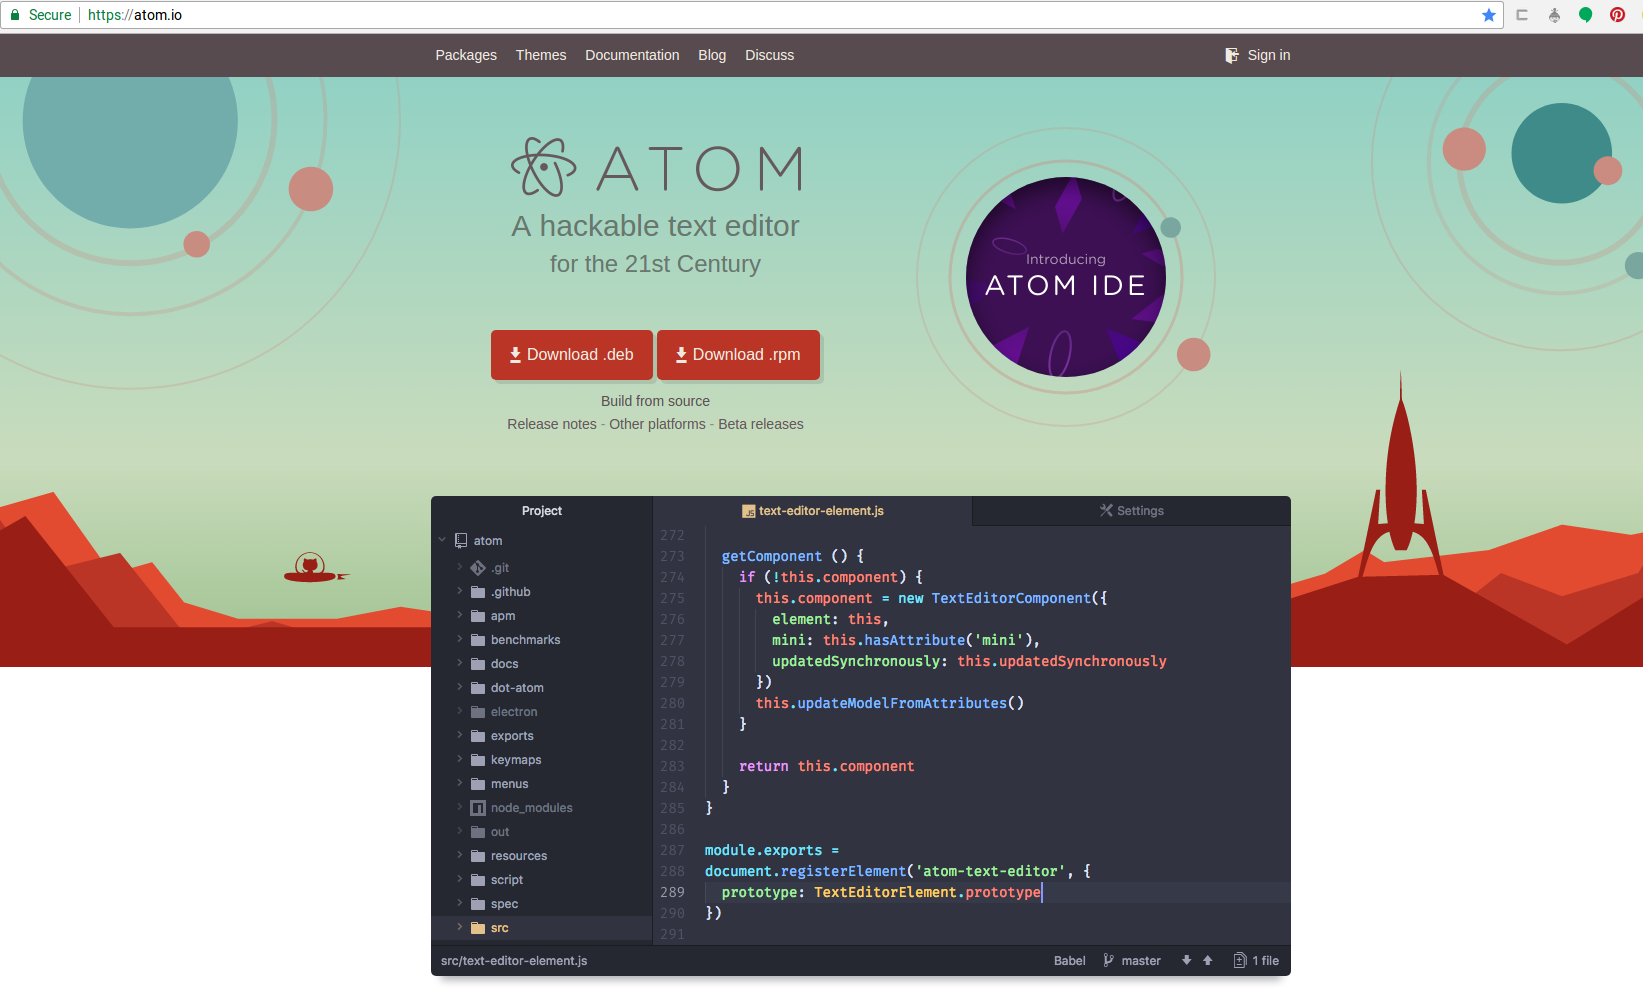Visit the Discuss forum link

click(769, 55)
